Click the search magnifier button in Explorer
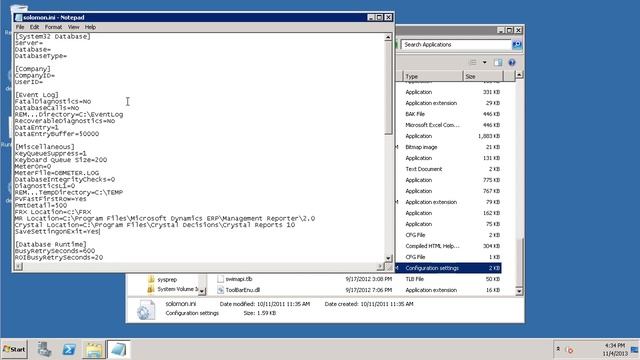 click(x=517, y=44)
